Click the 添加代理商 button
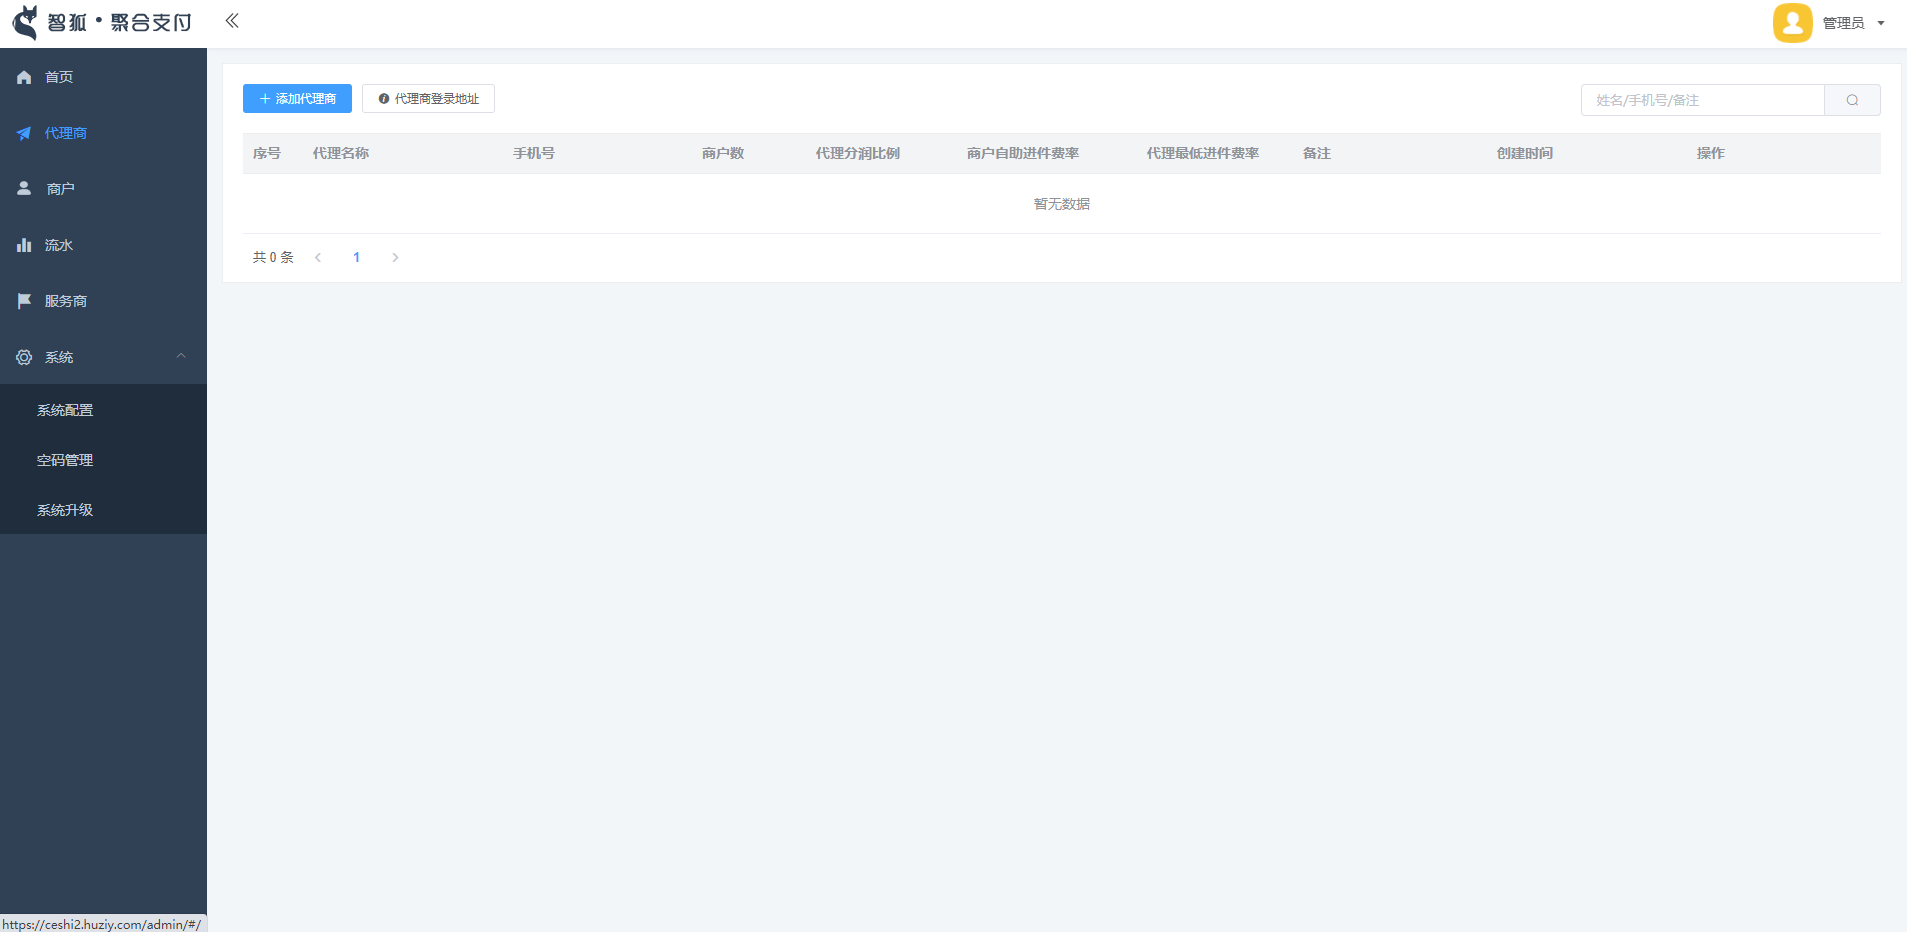The height and width of the screenshot is (932, 1907). (297, 99)
